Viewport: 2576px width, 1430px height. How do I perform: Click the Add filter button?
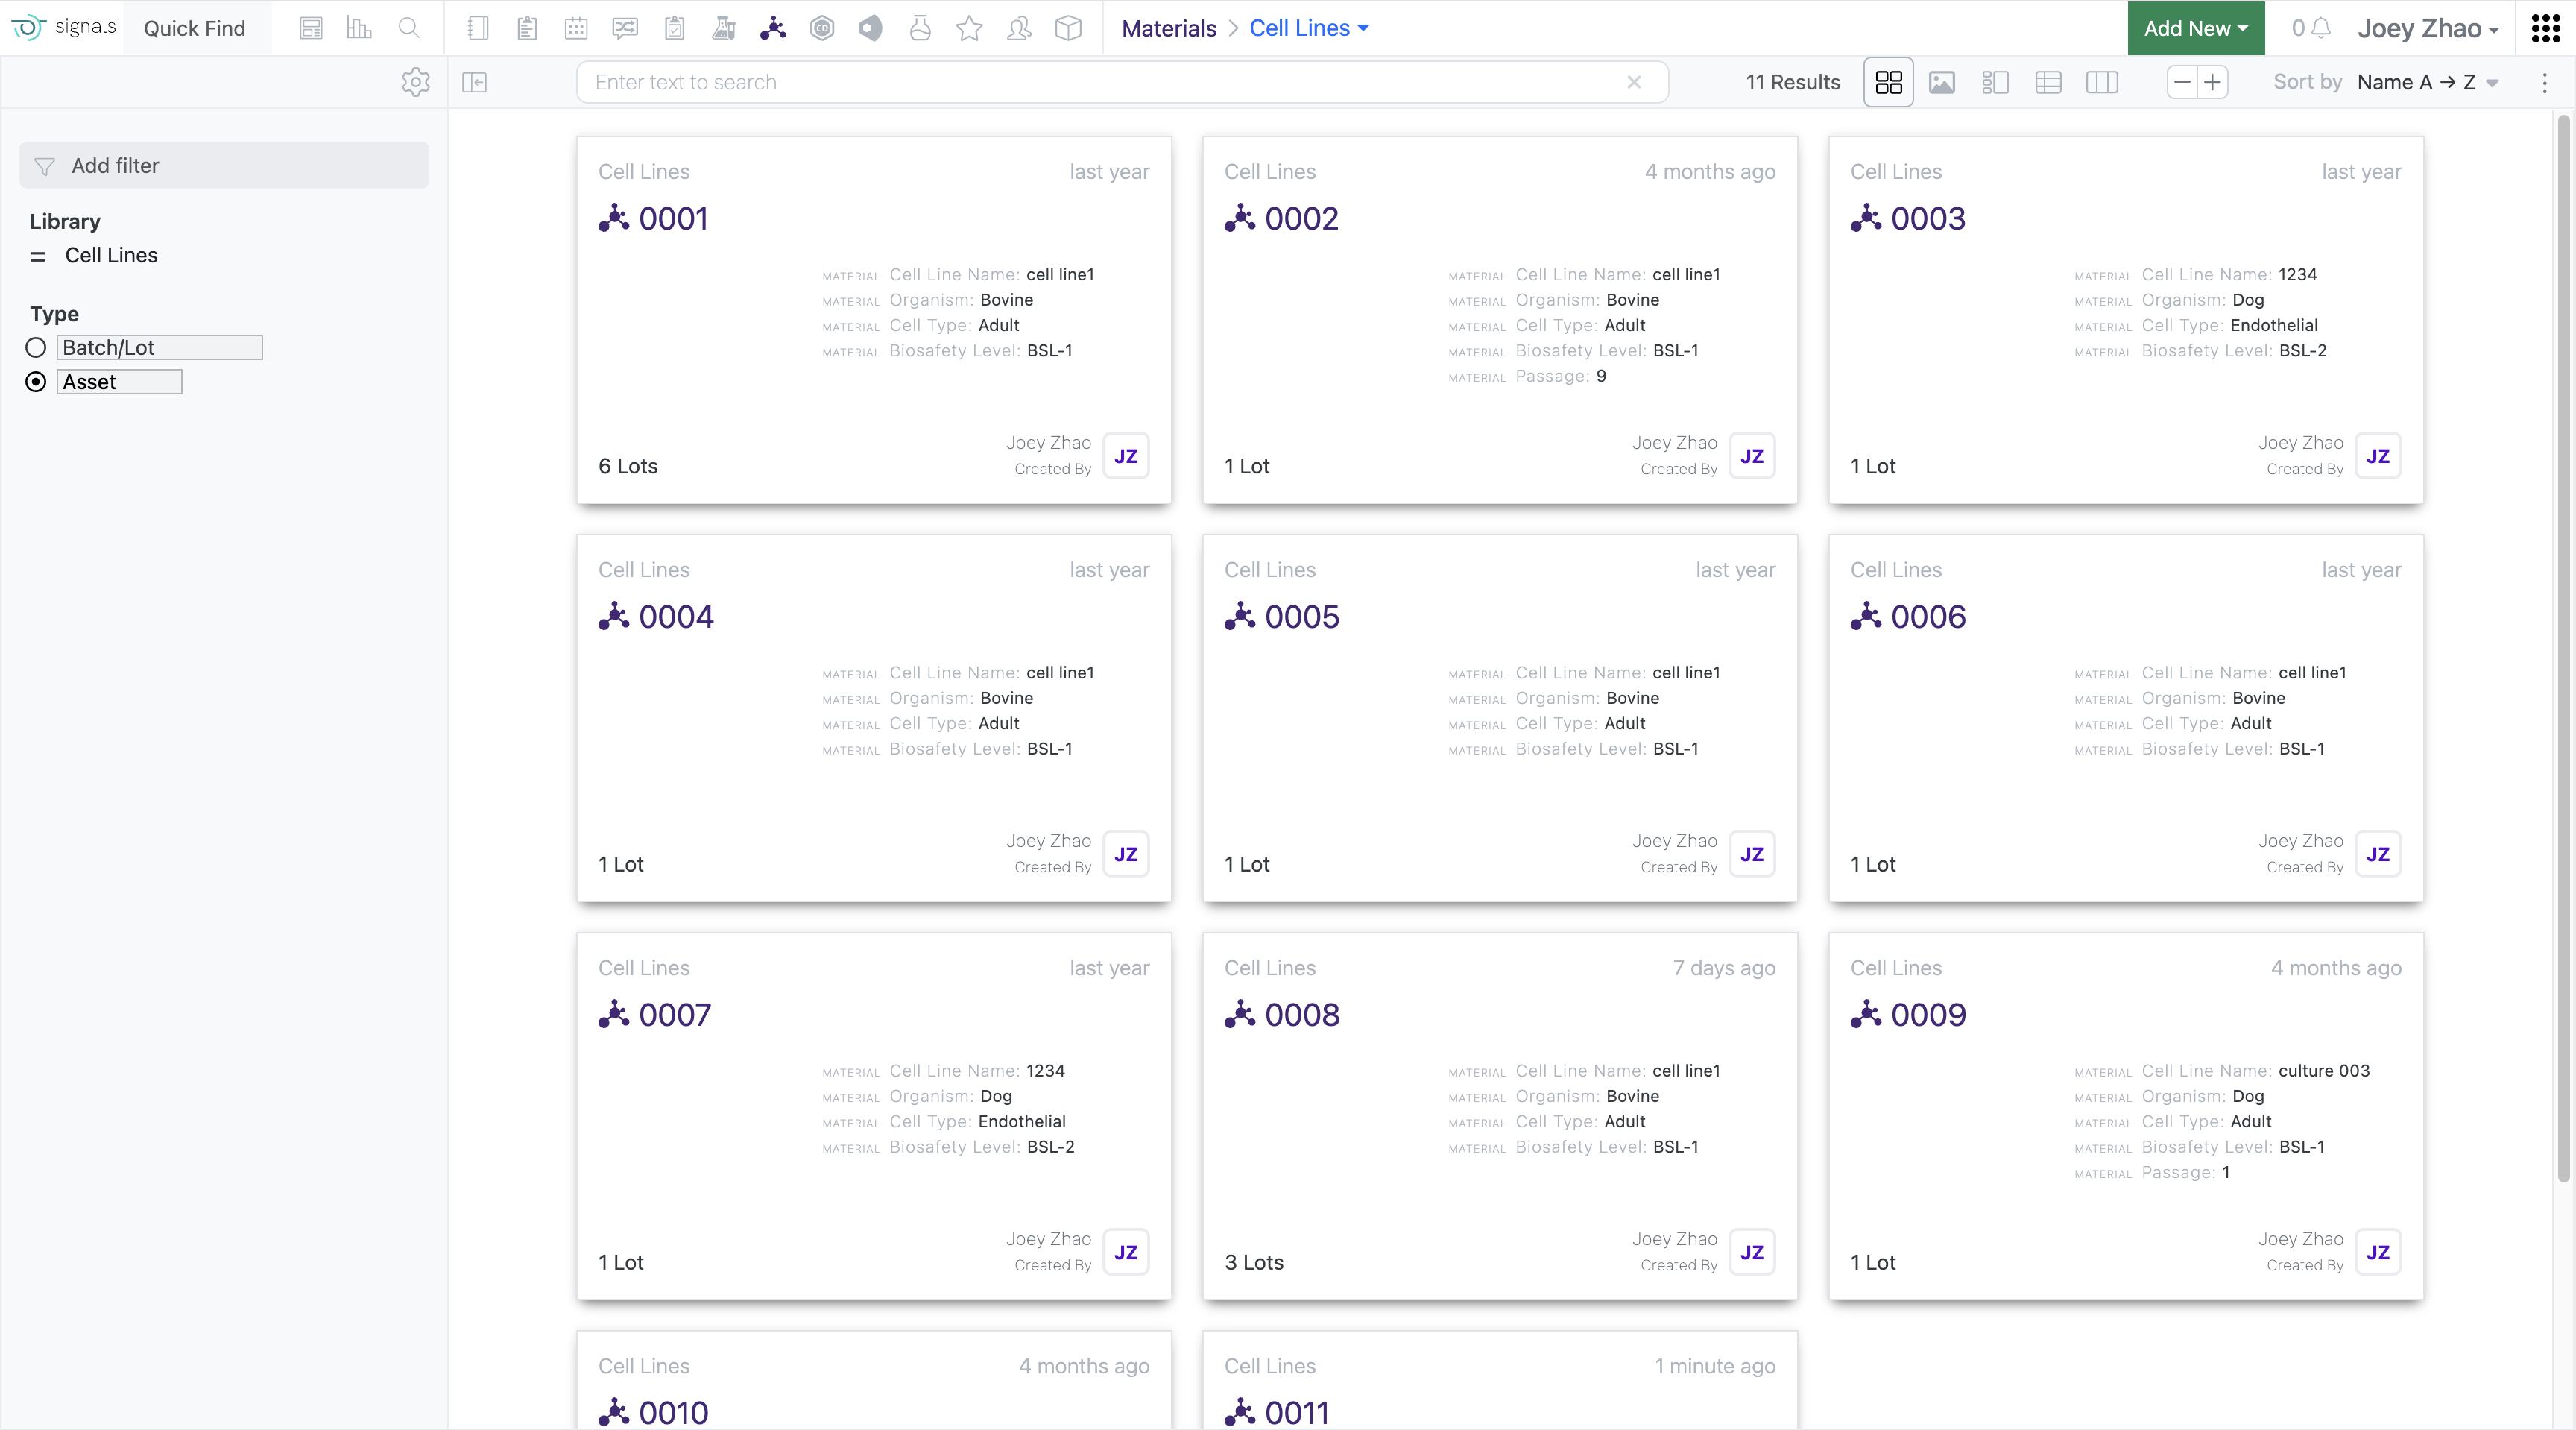click(x=224, y=165)
